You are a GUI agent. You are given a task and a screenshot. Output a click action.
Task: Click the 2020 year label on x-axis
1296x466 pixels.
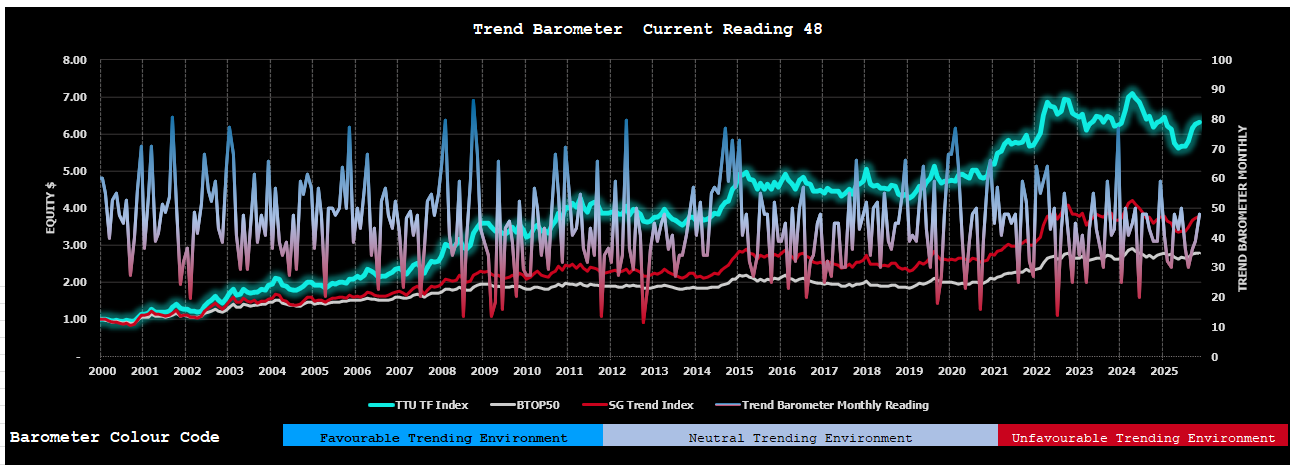point(950,371)
